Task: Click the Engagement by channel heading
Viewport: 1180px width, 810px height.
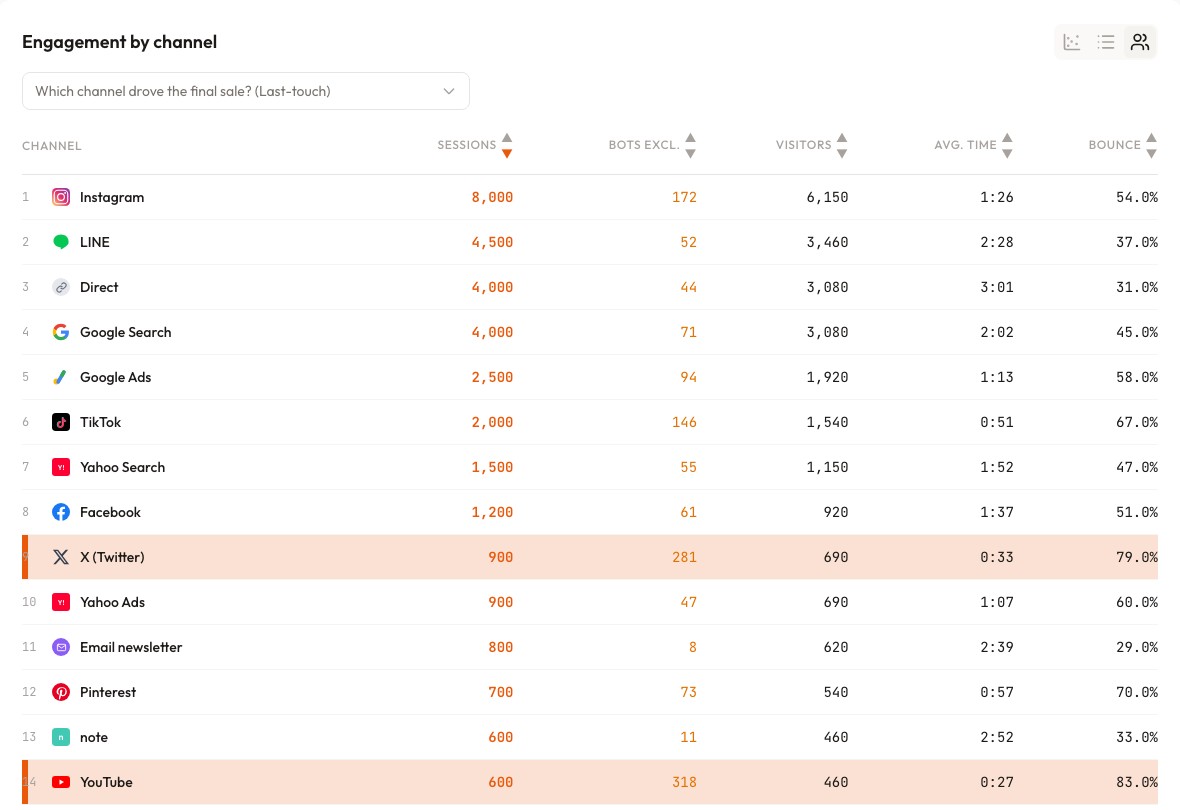Action: 120,42
